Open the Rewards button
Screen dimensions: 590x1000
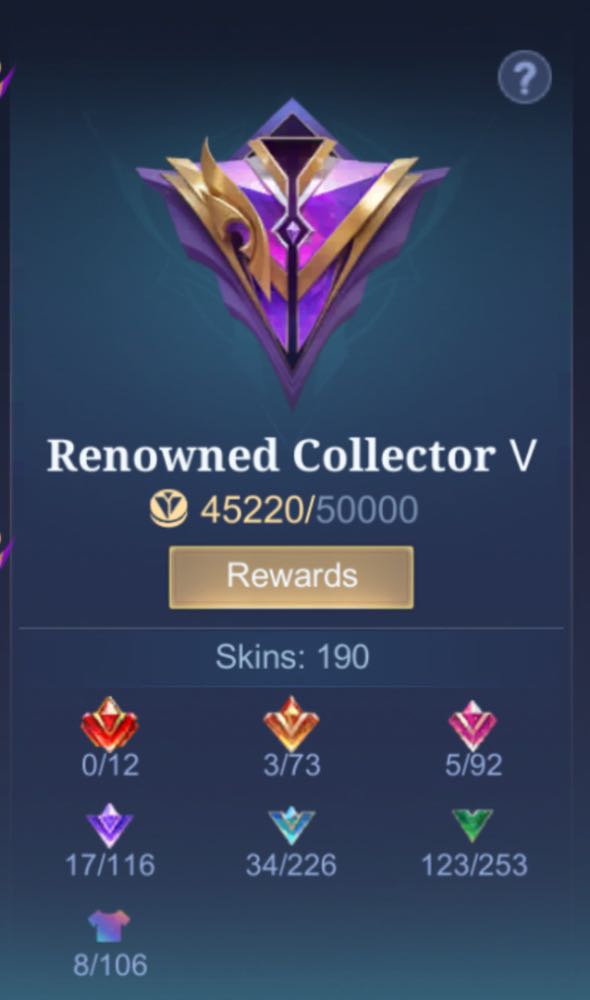pyautogui.click(x=291, y=577)
